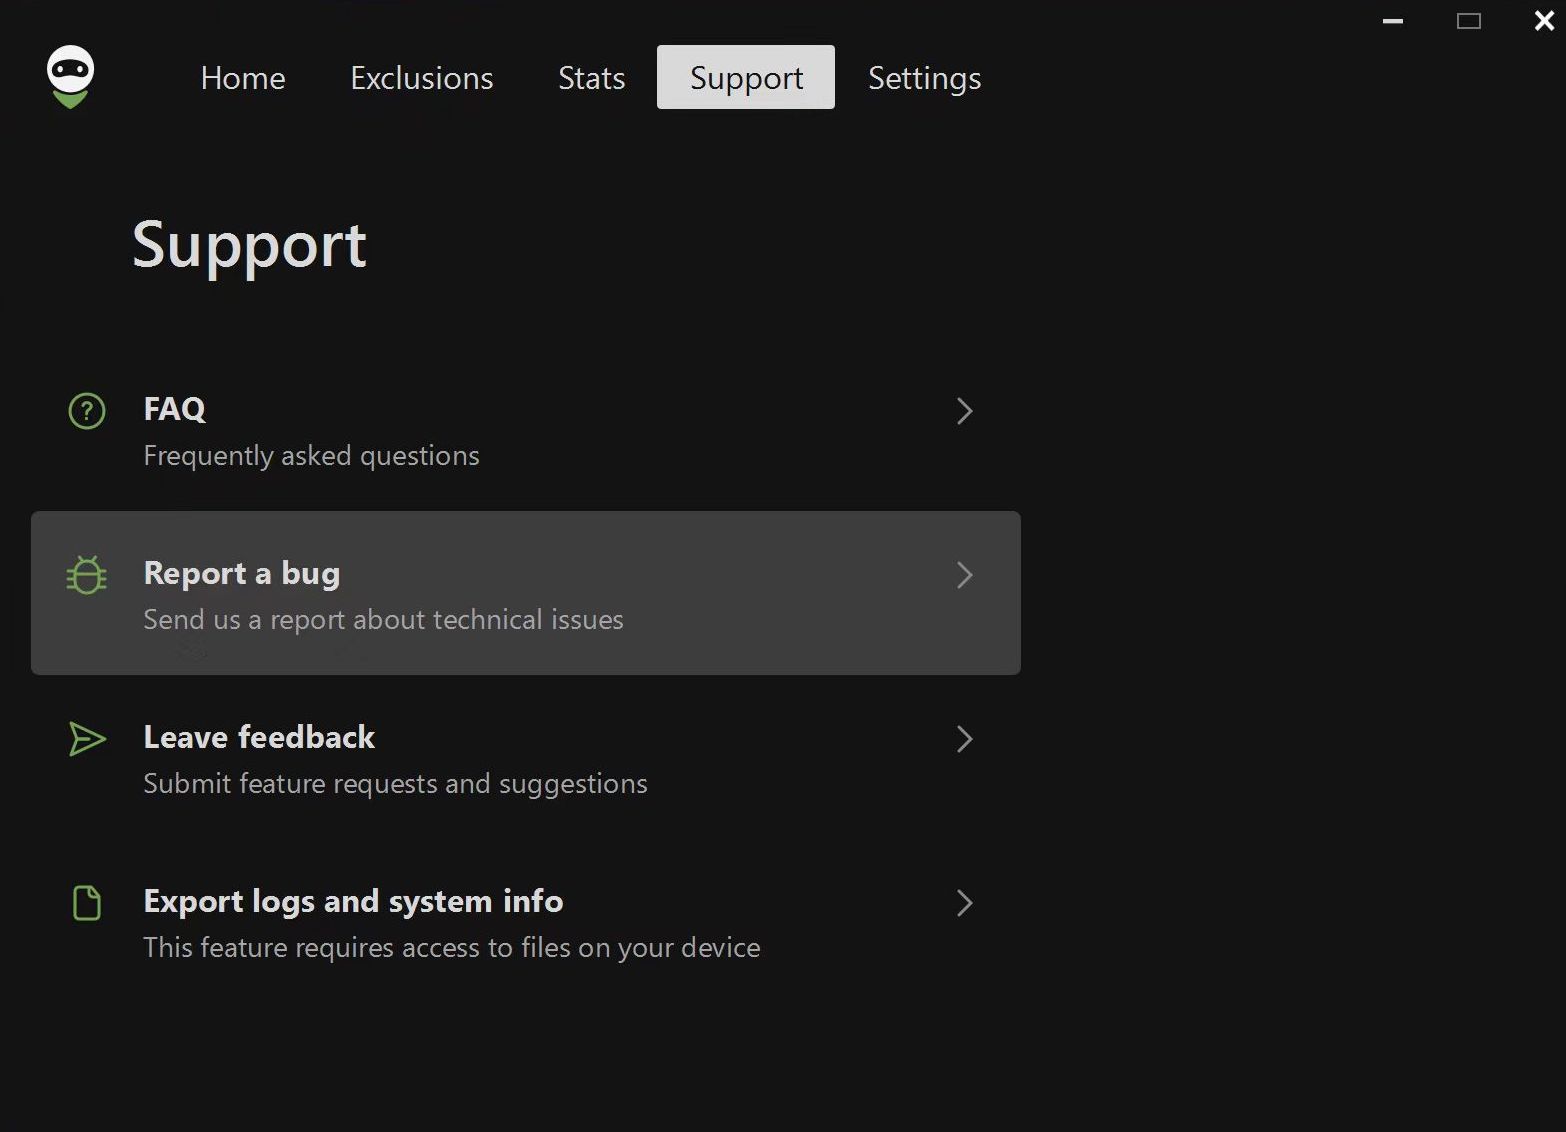Viewport: 1566px width, 1132px height.
Task: Click the paper plane feedback icon
Action: [x=87, y=739]
